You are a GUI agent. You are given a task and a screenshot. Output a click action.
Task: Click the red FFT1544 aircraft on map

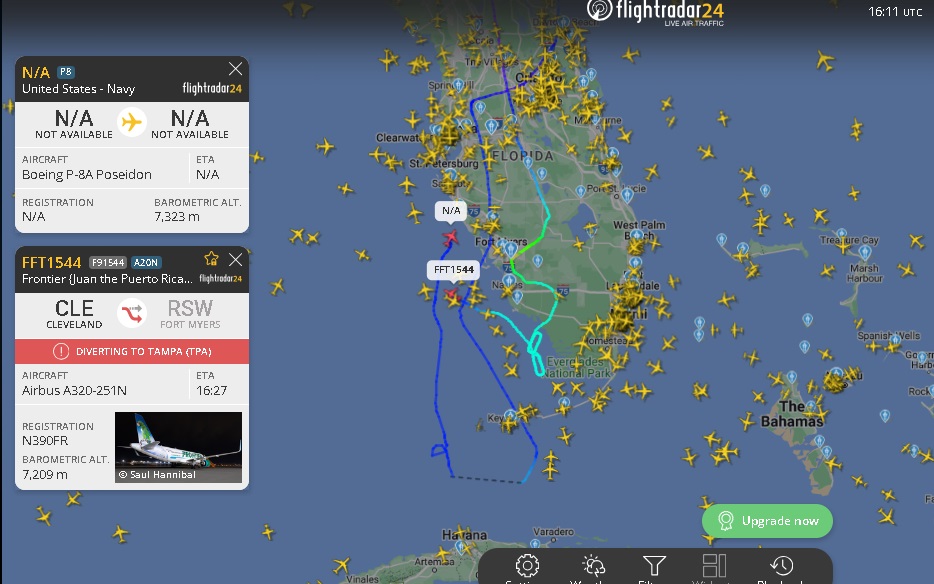click(x=452, y=294)
